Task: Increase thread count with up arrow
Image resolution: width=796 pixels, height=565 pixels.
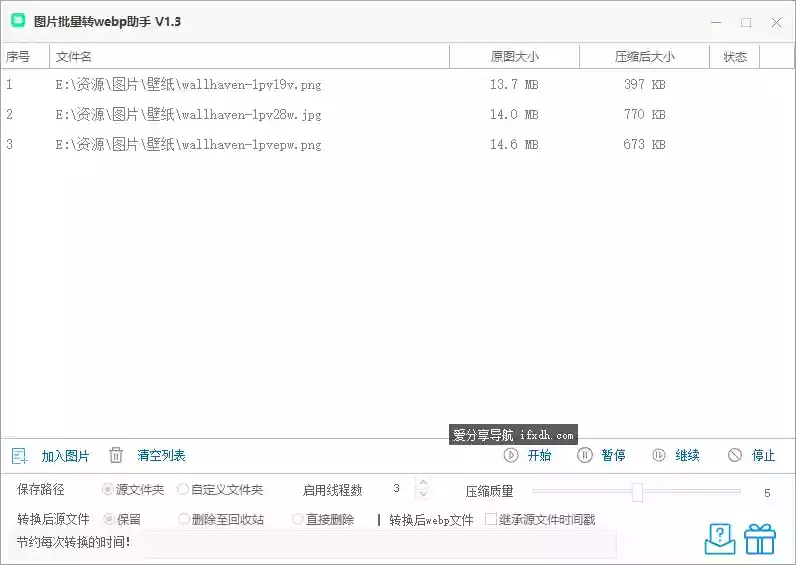Action: [x=423, y=482]
